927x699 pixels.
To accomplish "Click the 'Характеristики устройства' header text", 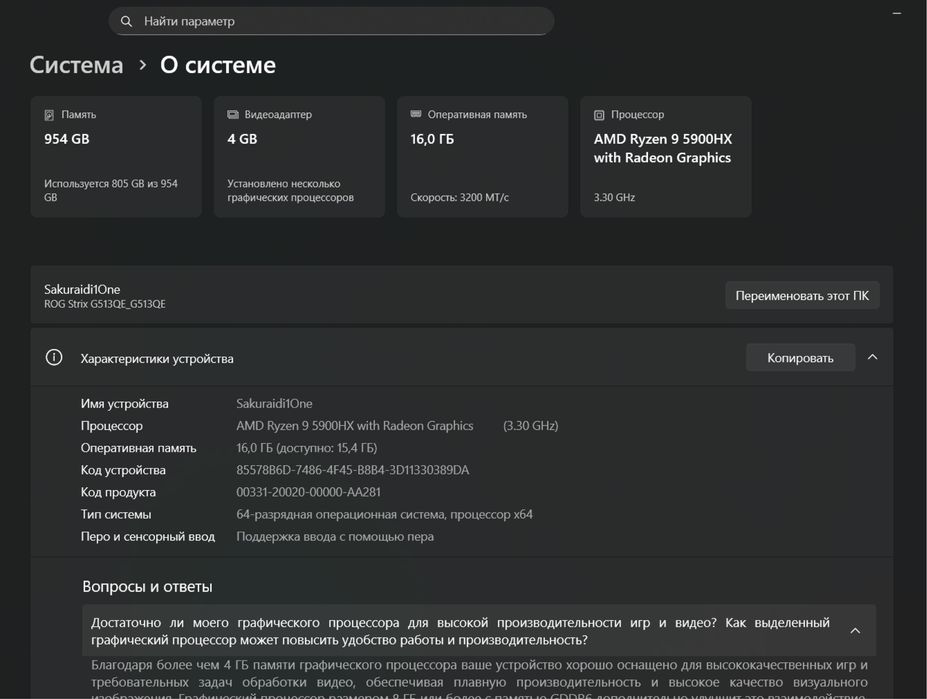I will tap(157, 358).
